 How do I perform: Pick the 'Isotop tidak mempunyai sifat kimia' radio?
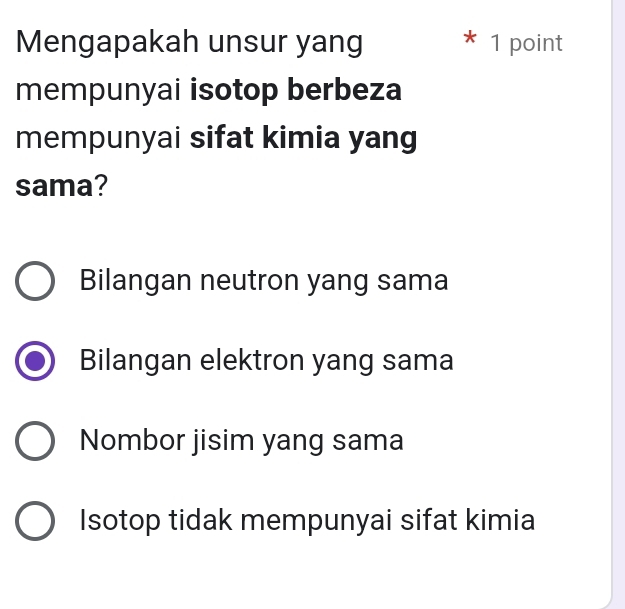36,521
